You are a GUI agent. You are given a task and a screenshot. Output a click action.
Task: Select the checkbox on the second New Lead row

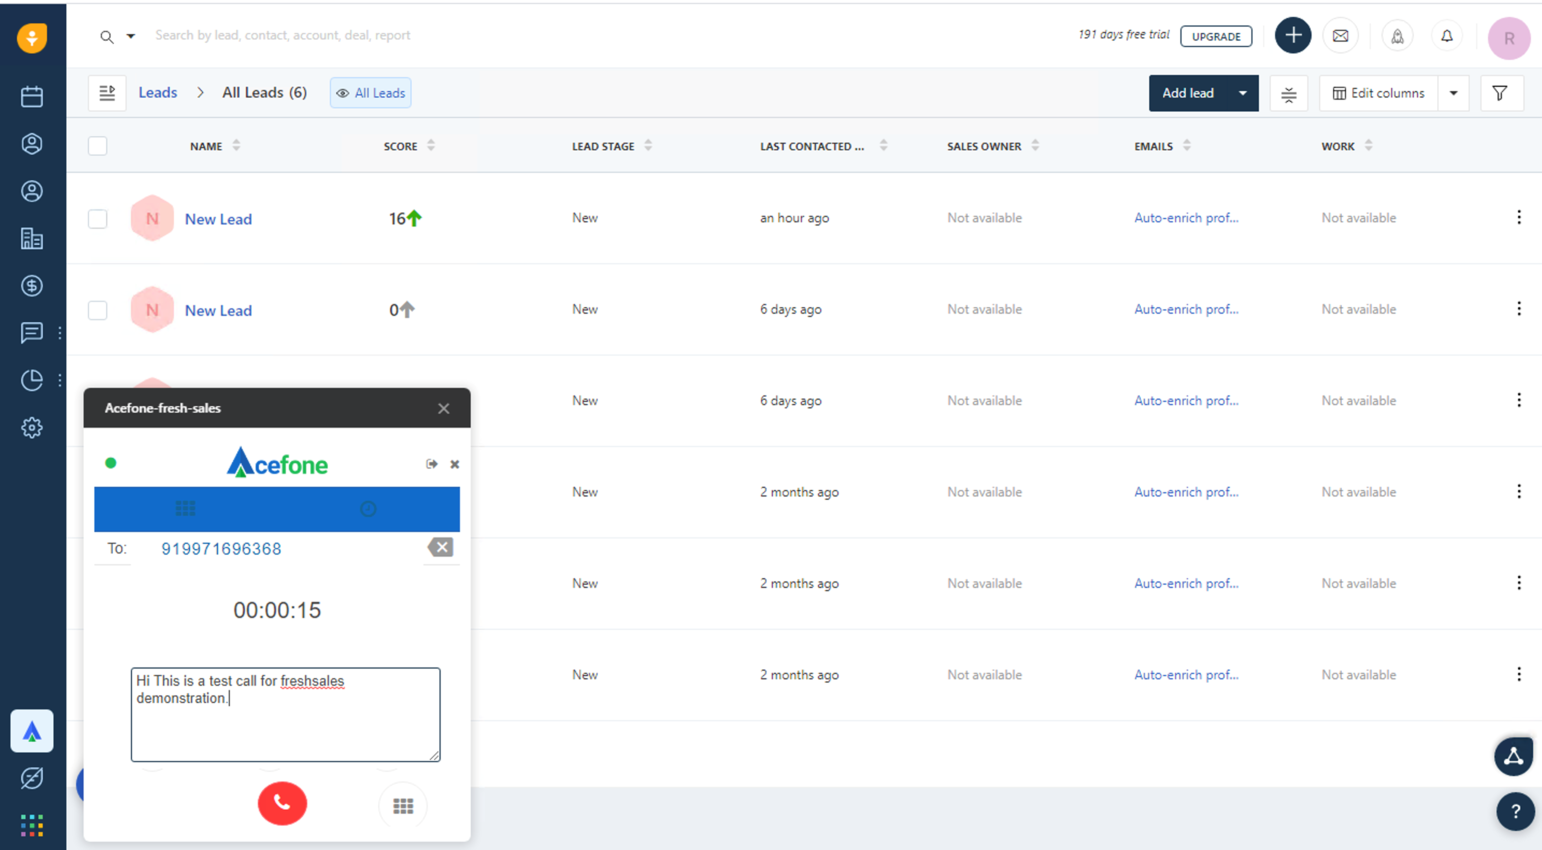click(x=97, y=309)
